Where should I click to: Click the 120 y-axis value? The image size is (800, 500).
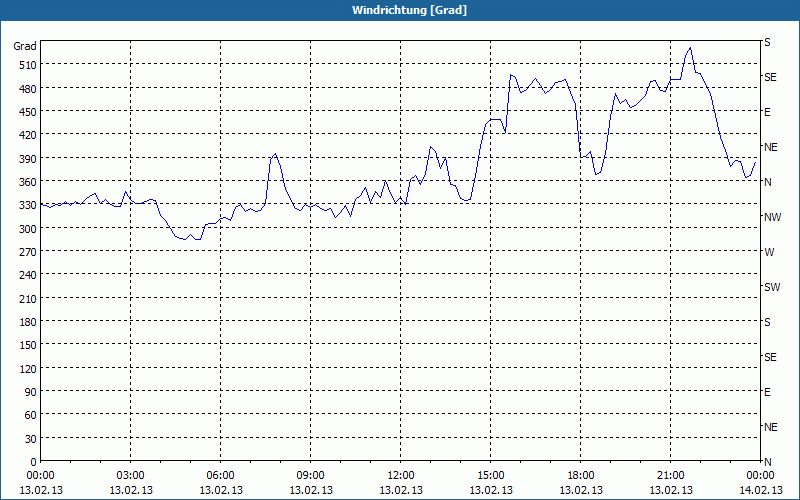click(29, 369)
